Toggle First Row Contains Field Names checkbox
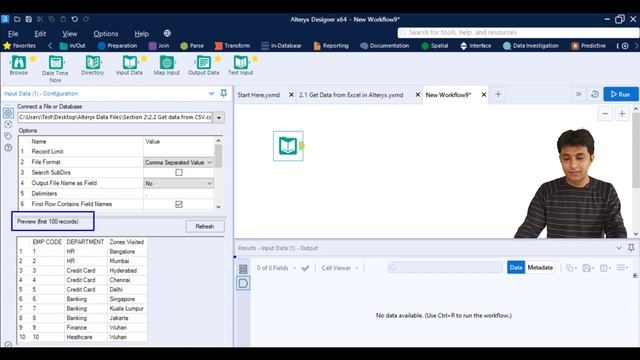The image size is (640, 360). pyautogui.click(x=179, y=204)
